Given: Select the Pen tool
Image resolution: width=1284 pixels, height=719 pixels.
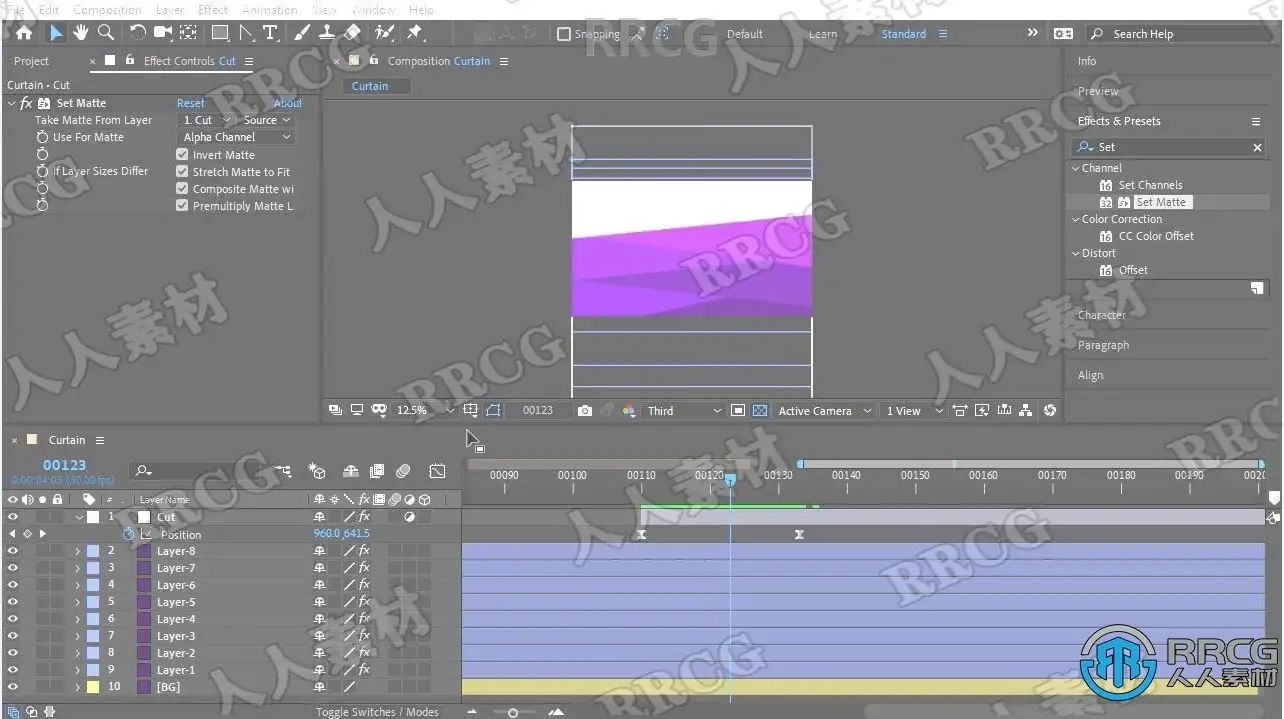Looking at the screenshot, I should coord(245,33).
